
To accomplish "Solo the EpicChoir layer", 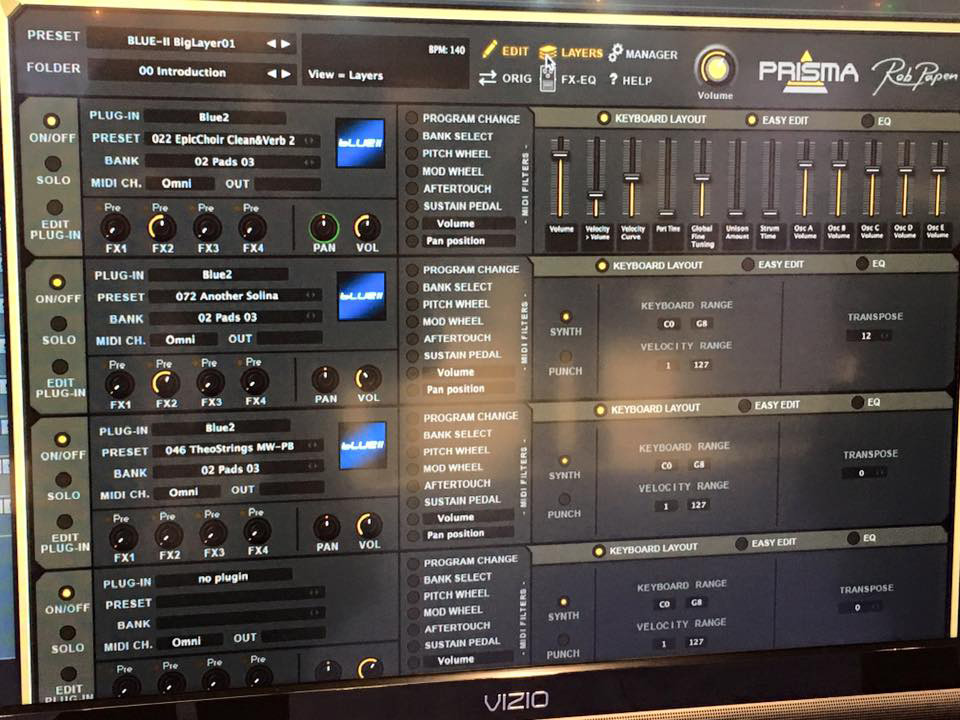I will coord(53,163).
